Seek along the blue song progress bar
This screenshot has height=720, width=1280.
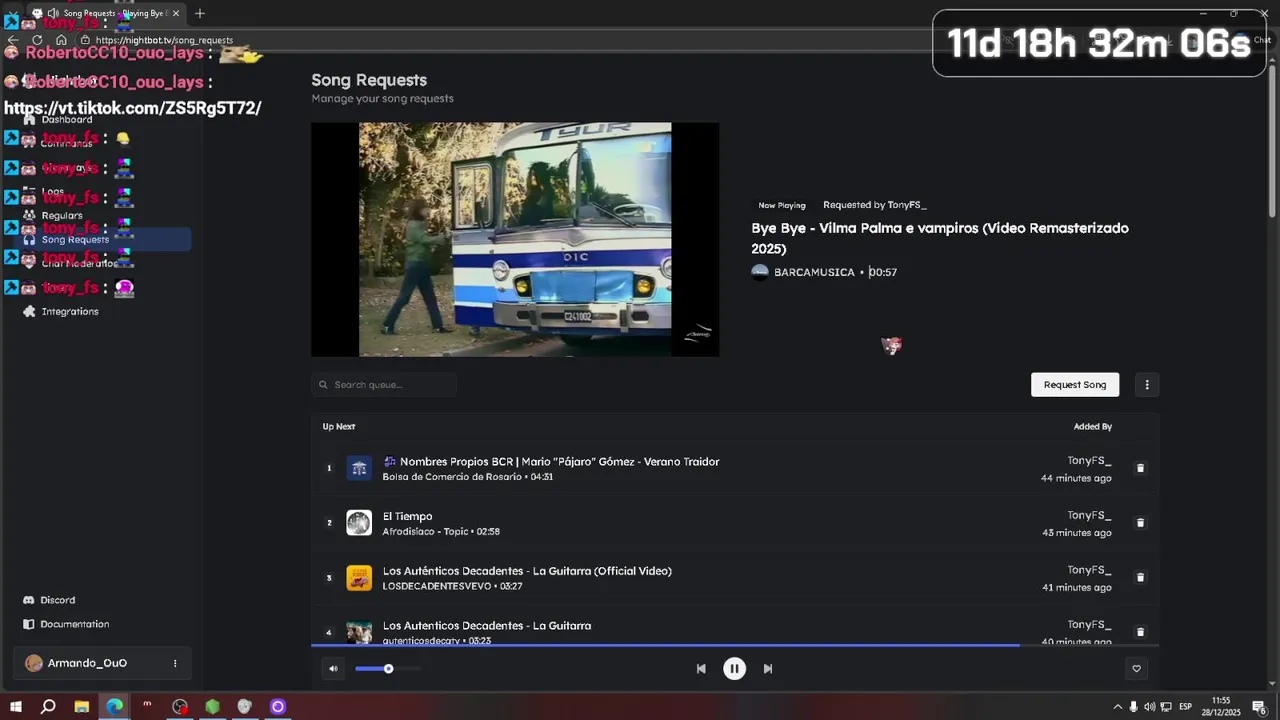(x=735, y=645)
